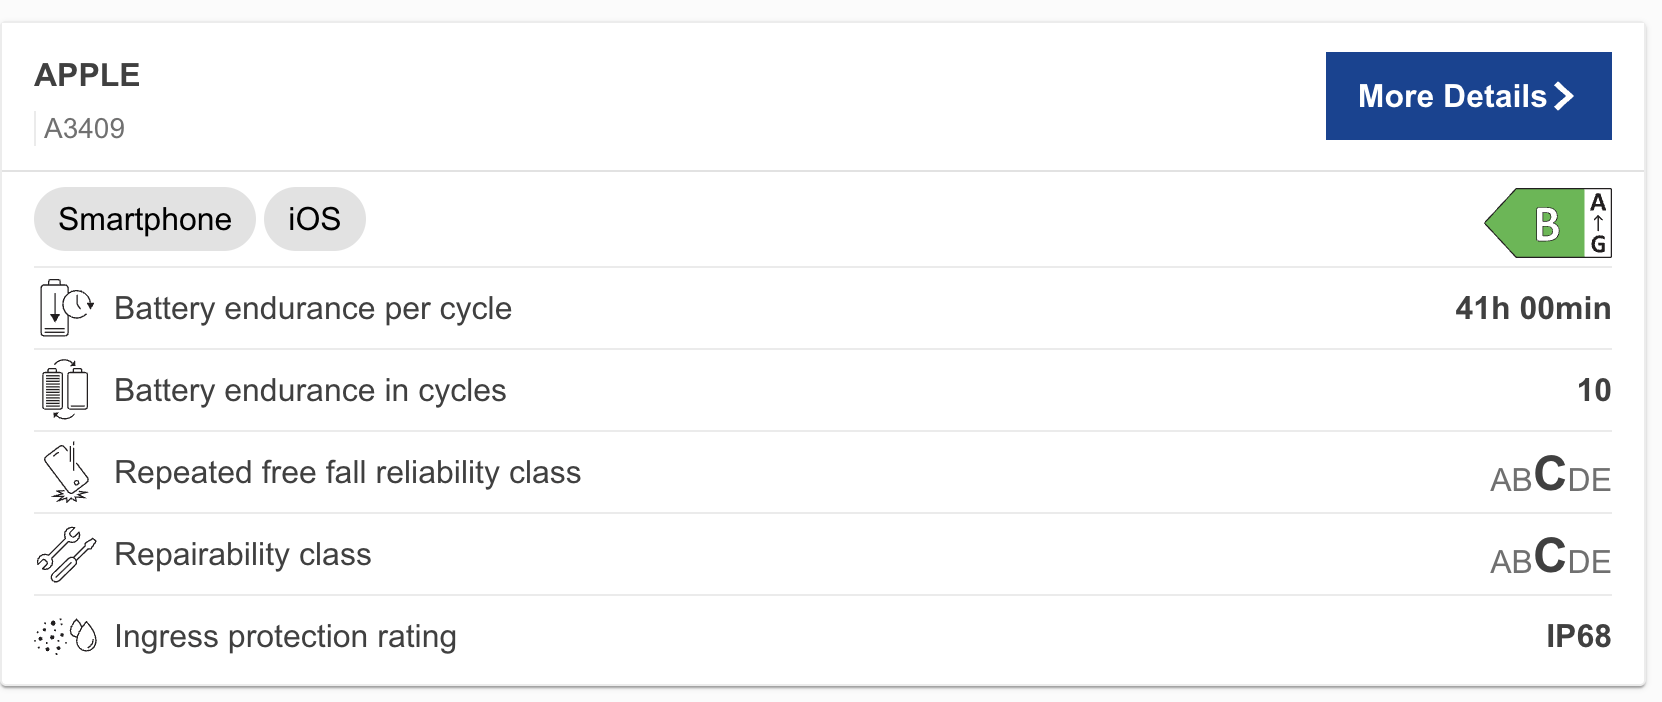Click the Repeated free fall reliability class label

(x=347, y=472)
